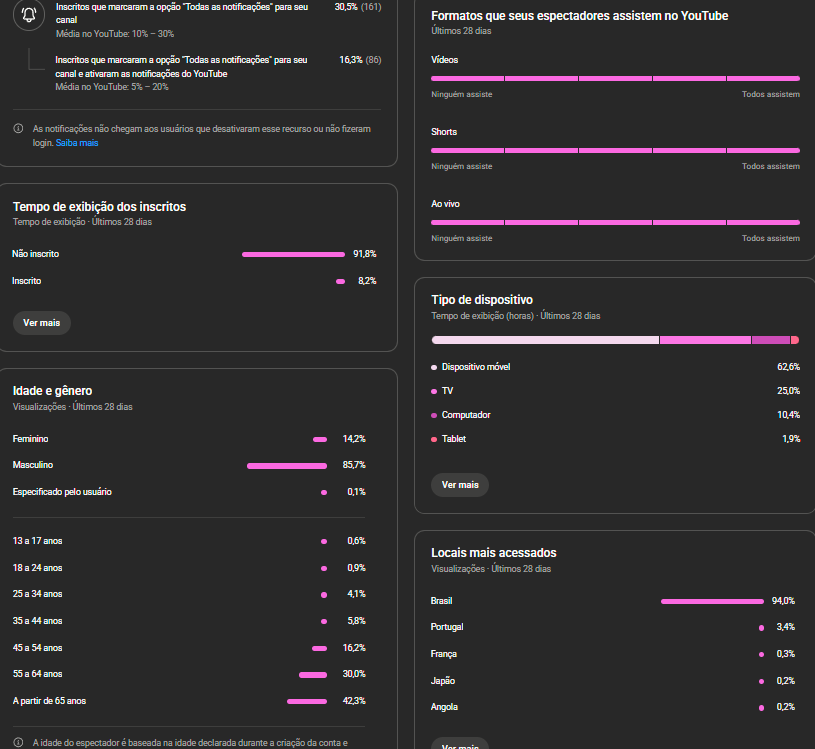Click the info icon beside notifications disclaimer

click(19, 129)
